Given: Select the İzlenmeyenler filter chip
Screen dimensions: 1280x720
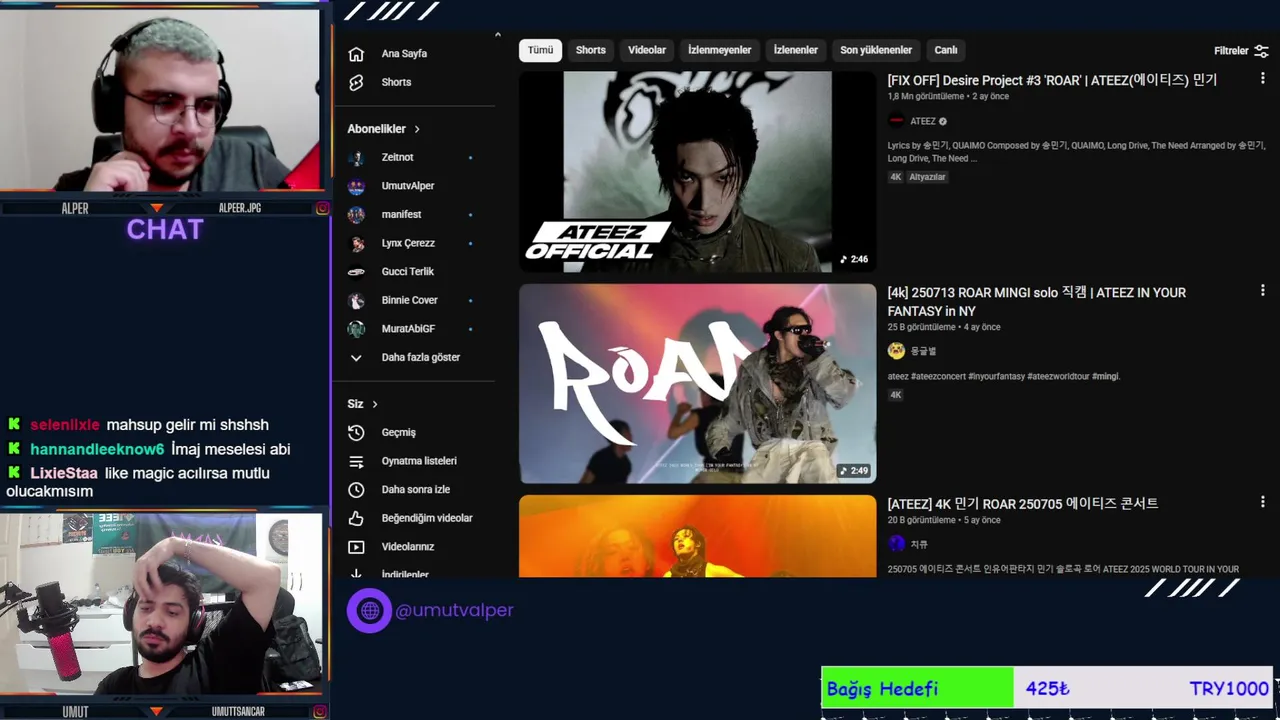Looking at the screenshot, I should click(719, 50).
